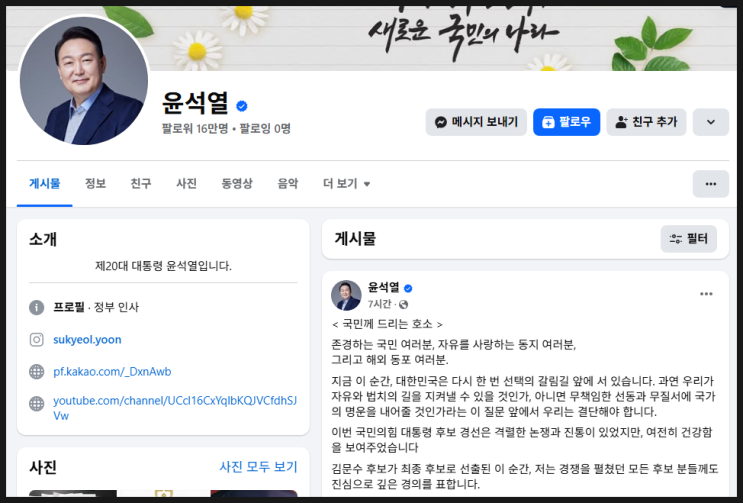This screenshot has width=743, height=503.
Task: Open the 필터 posts filter
Action: (x=689, y=239)
